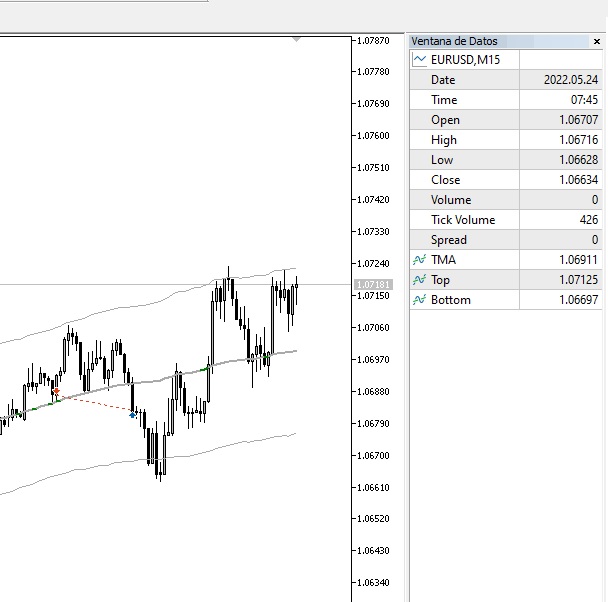Click the Low label in data window
The height and width of the screenshot is (602, 608).
pos(442,160)
